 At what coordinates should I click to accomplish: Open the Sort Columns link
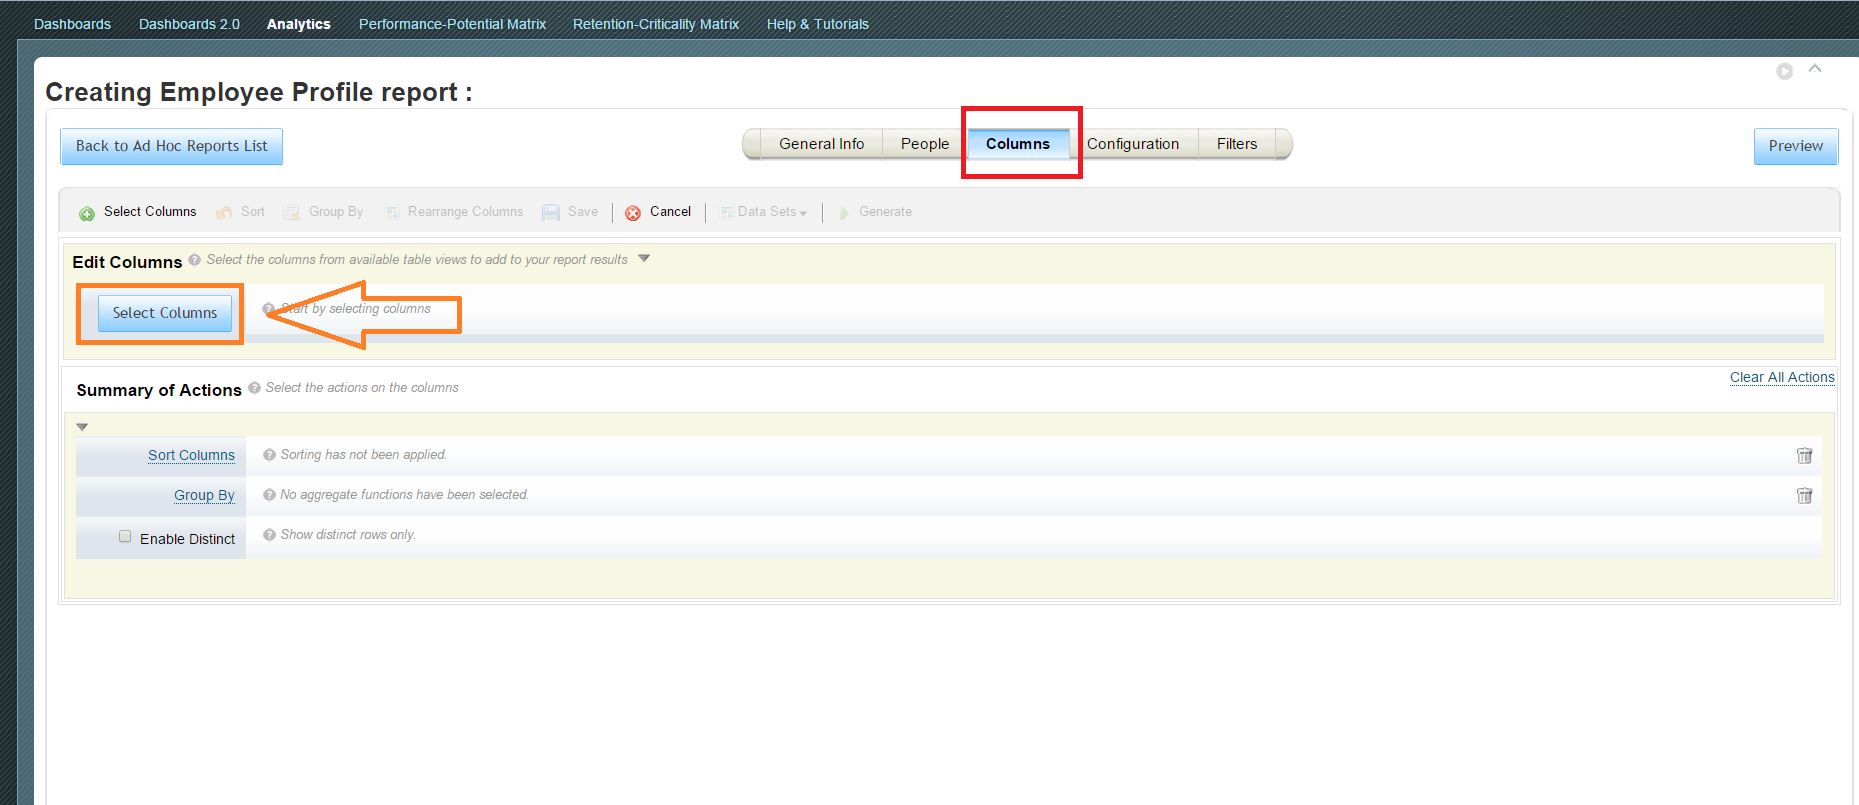[191, 455]
